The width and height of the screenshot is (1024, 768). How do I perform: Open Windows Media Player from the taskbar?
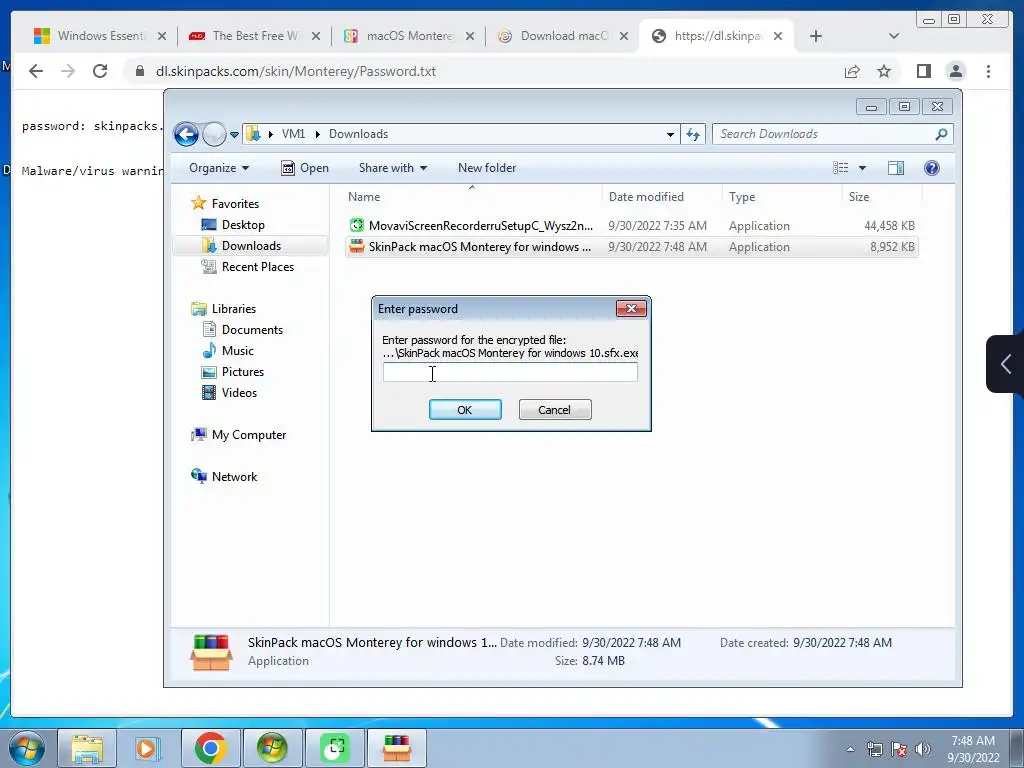click(148, 748)
